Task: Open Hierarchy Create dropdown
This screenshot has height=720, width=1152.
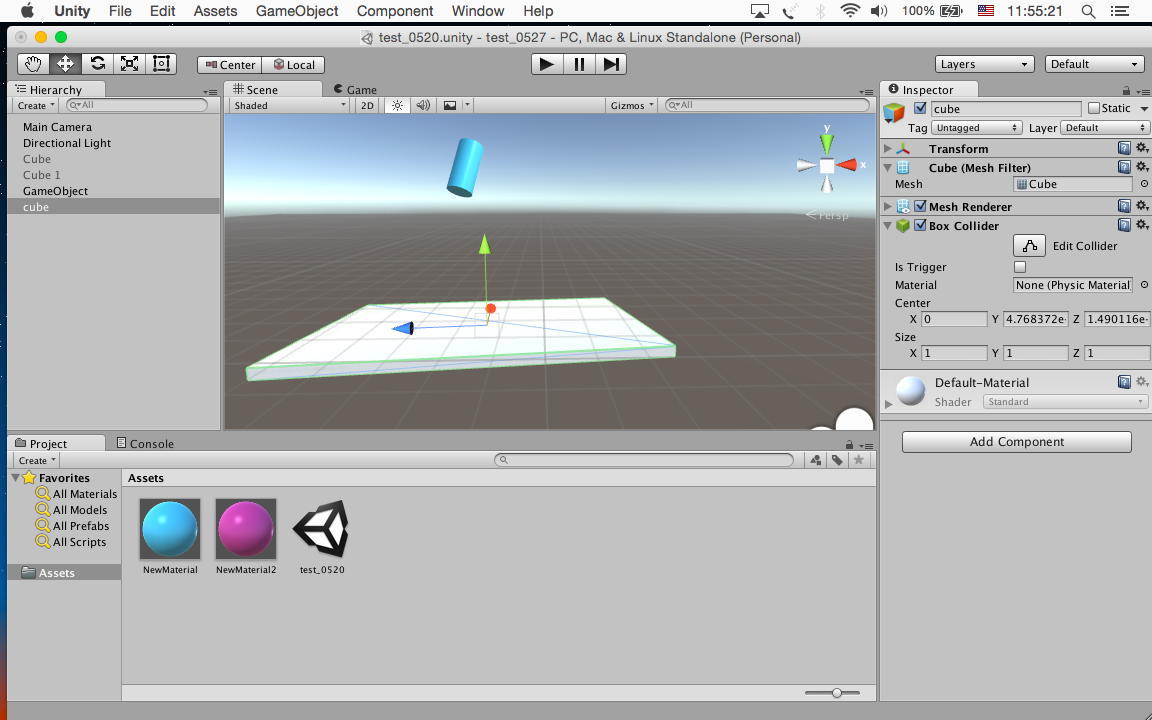Action: (36, 105)
